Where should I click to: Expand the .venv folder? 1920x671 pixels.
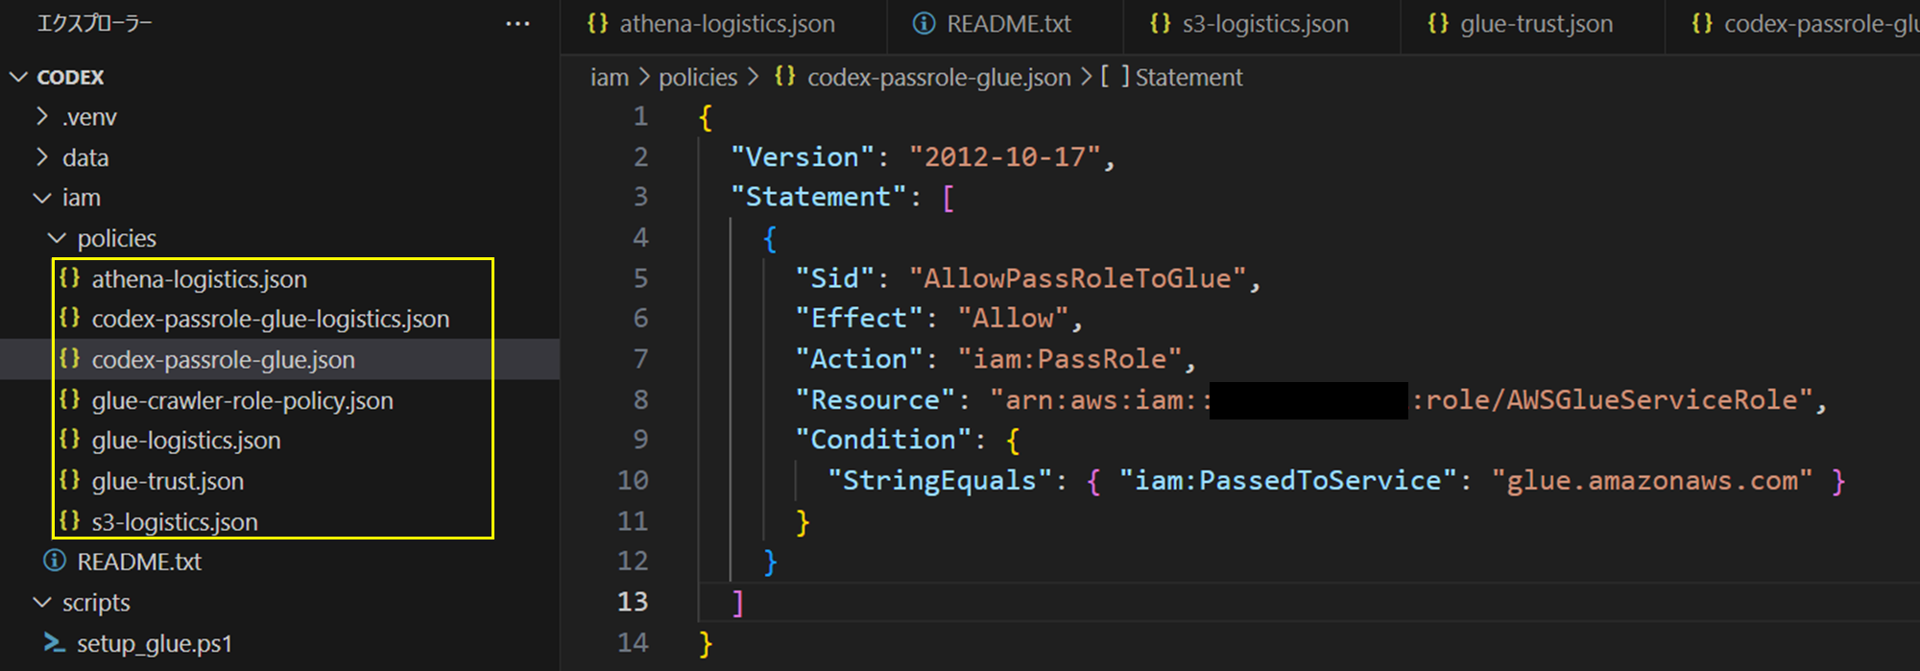42,117
